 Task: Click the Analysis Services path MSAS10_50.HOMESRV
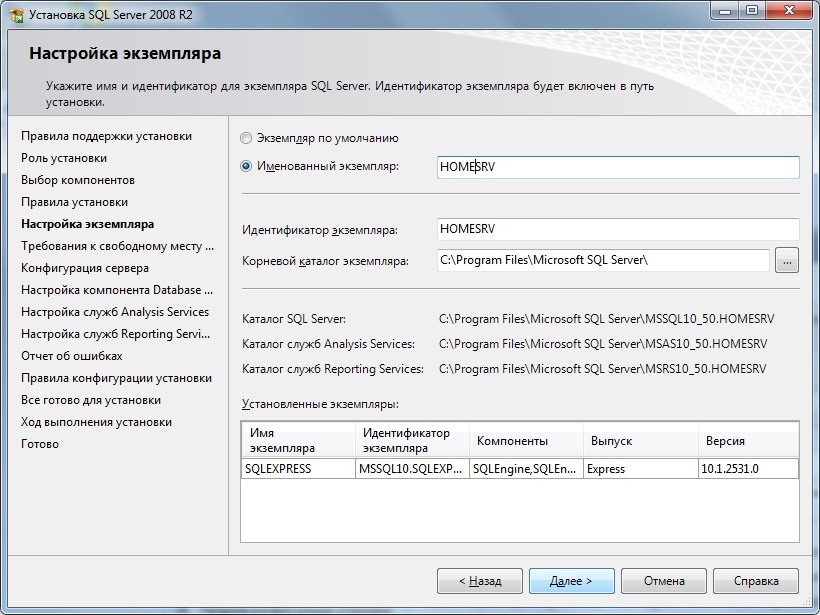pyautogui.click(x=603, y=344)
